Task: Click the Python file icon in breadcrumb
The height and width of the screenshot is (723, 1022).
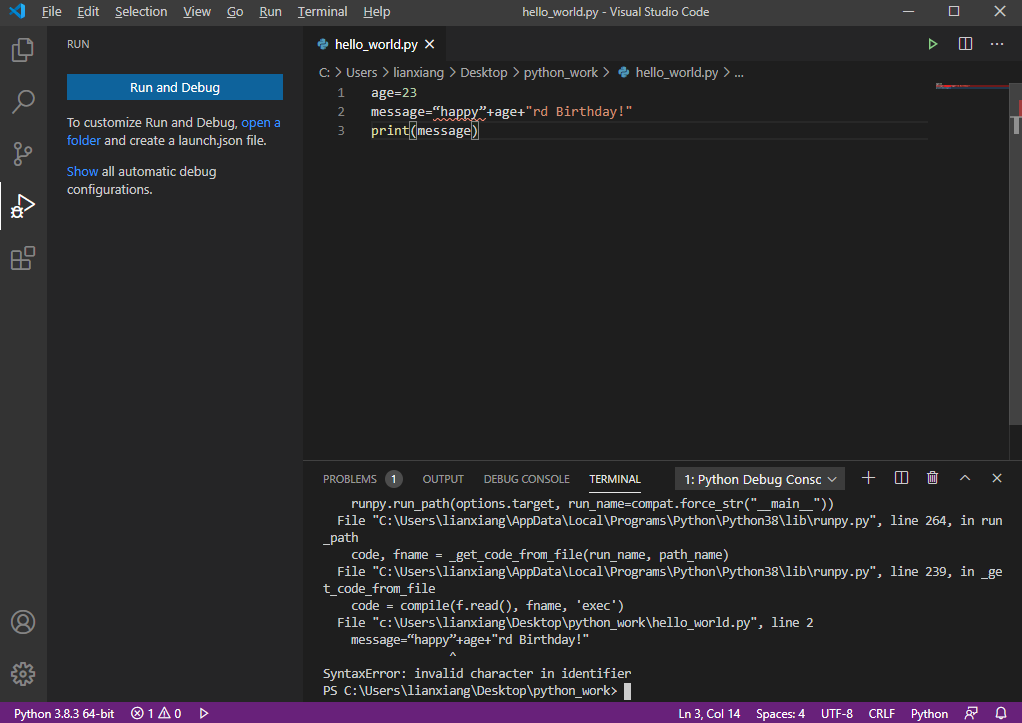Action: coord(624,72)
